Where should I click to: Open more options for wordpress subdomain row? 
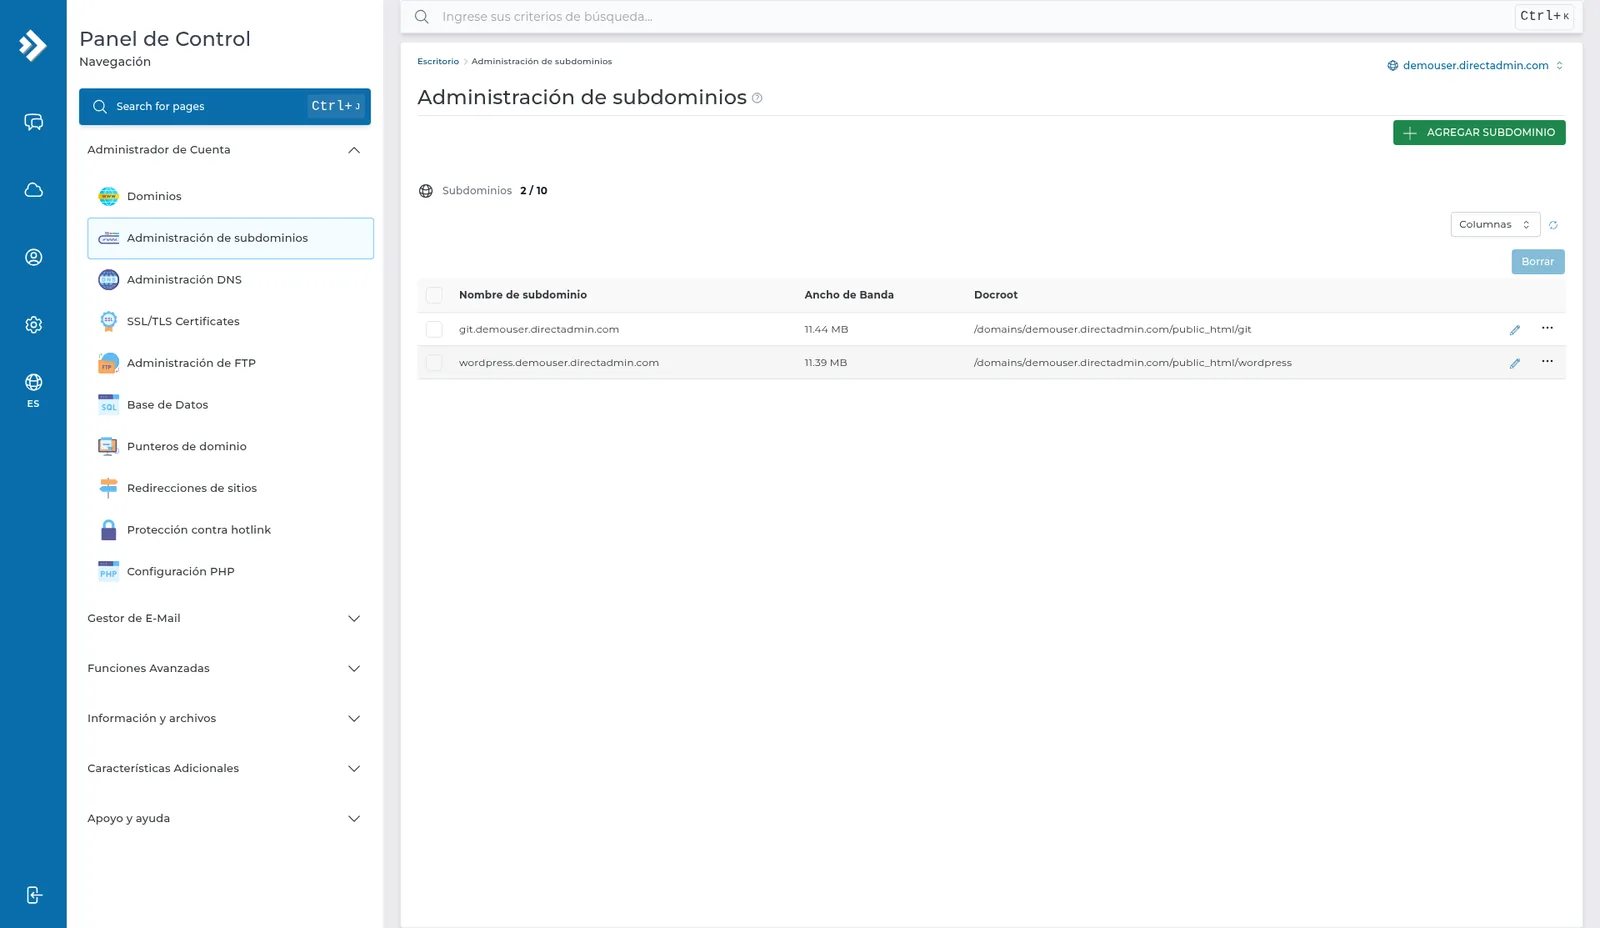(1547, 362)
